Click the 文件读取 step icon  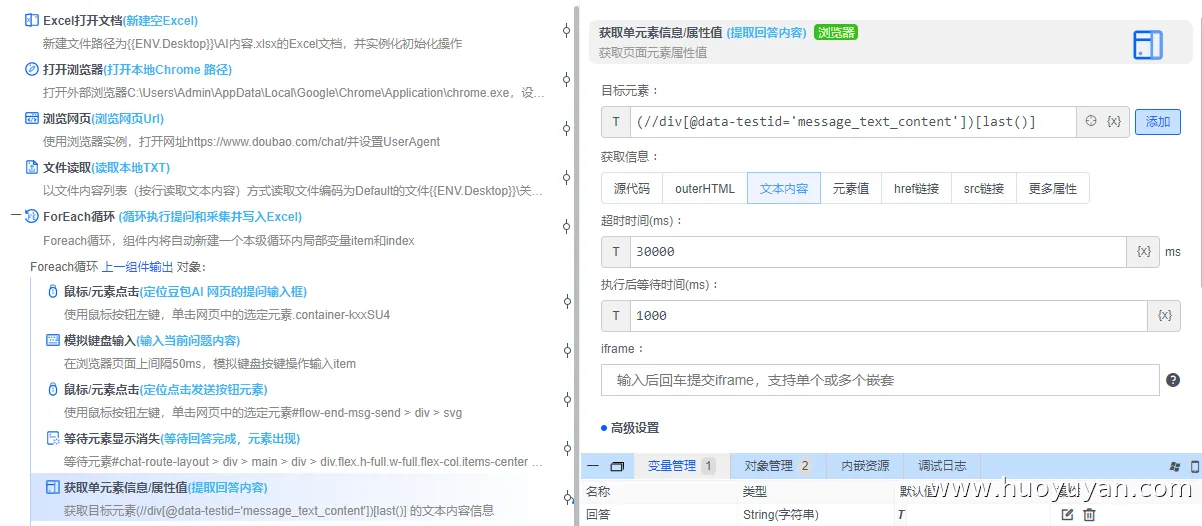[32, 167]
